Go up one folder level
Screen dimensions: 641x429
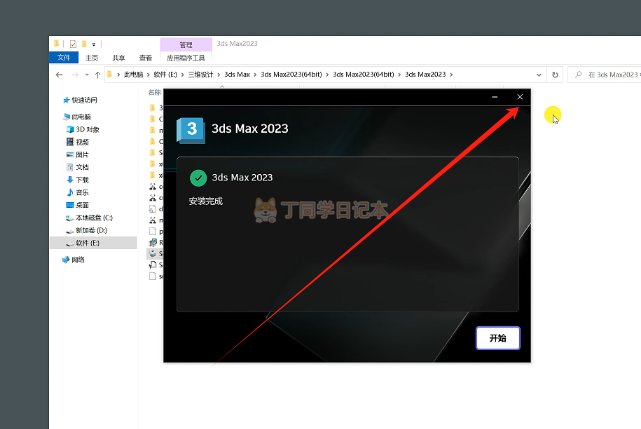pyautogui.click(x=97, y=74)
